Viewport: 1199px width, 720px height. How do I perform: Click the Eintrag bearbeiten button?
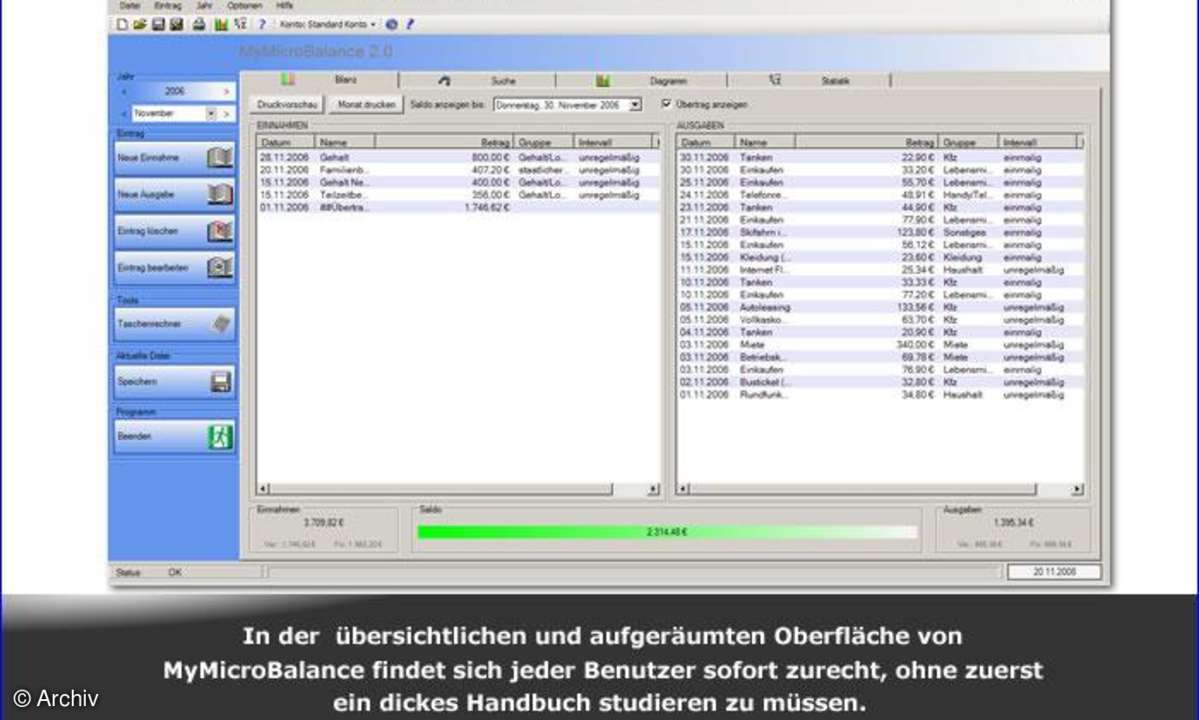(x=174, y=268)
